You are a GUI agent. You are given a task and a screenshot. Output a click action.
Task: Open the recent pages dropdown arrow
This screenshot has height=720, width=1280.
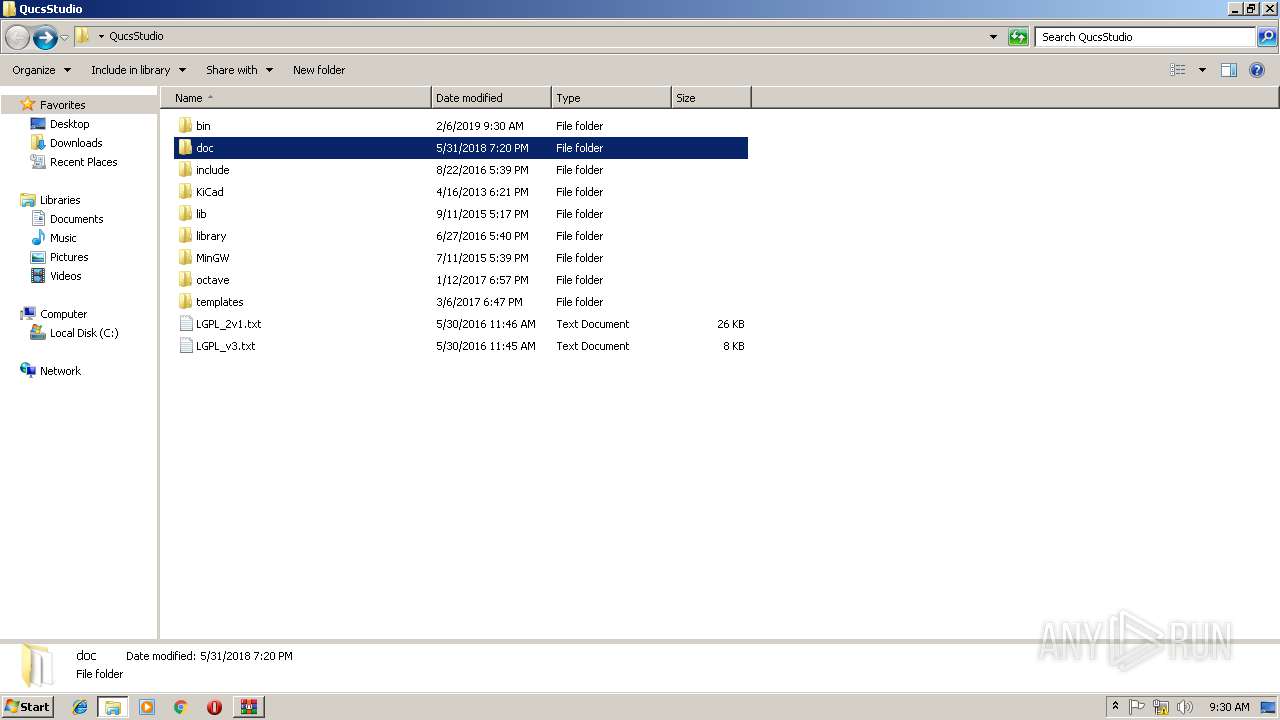(x=65, y=37)
